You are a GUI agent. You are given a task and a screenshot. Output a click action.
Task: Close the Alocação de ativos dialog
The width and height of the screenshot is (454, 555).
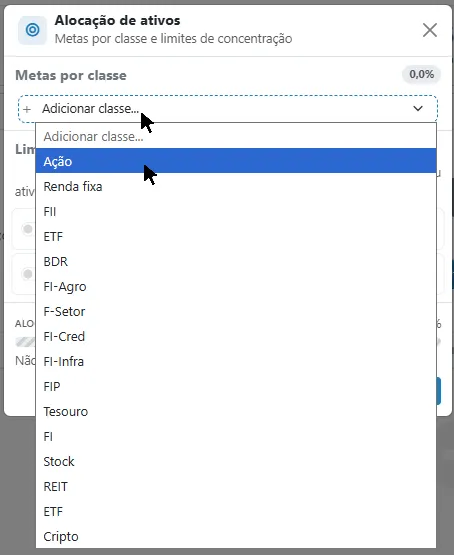[430, 30]
